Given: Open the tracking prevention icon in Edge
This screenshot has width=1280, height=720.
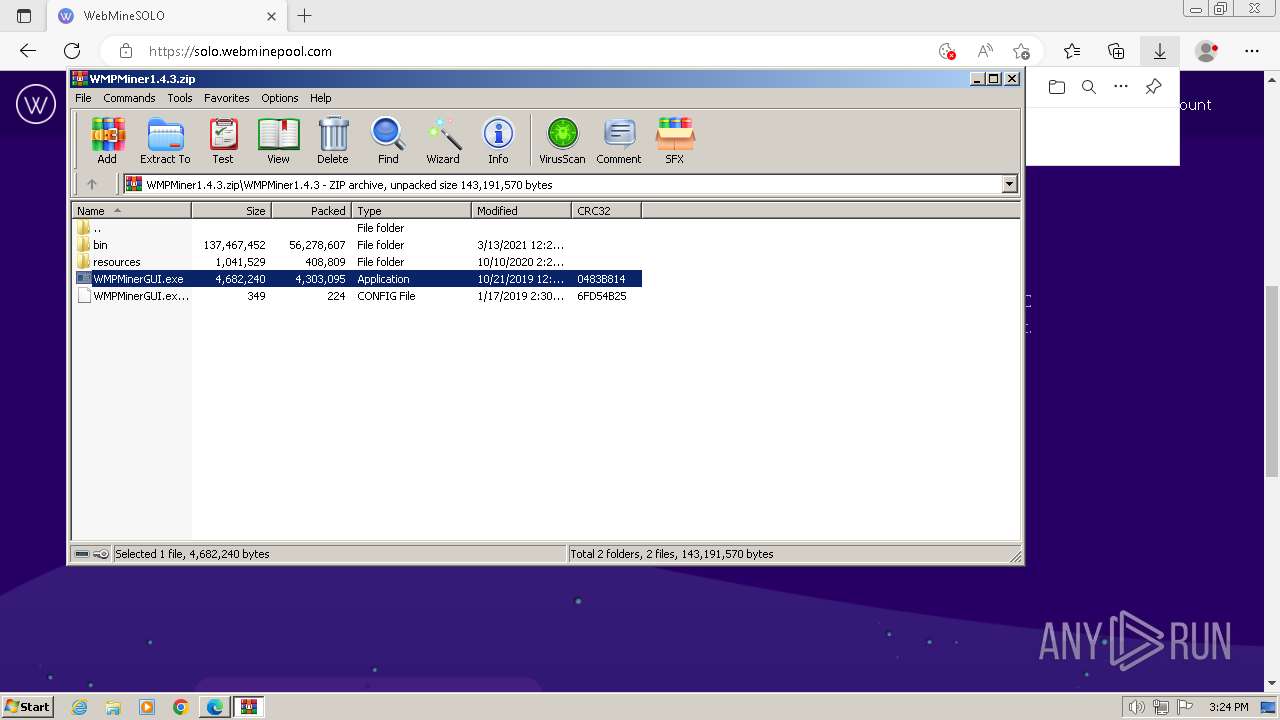Looking at the screenshot, I should coord(947,51).
